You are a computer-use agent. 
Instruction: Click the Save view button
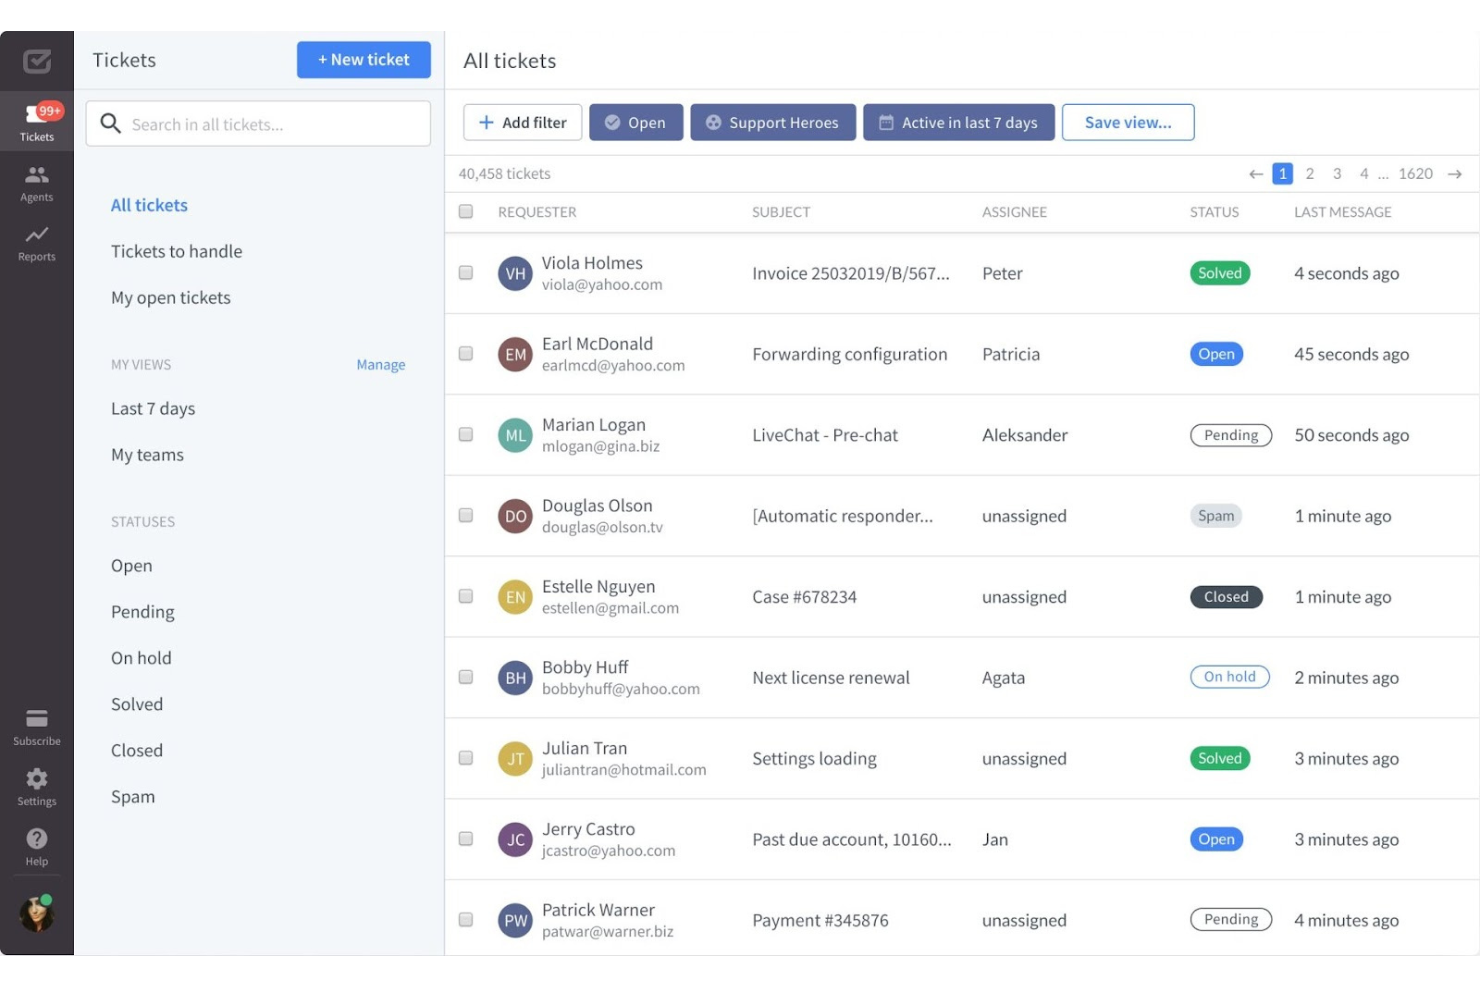(x=1128, y=122)
